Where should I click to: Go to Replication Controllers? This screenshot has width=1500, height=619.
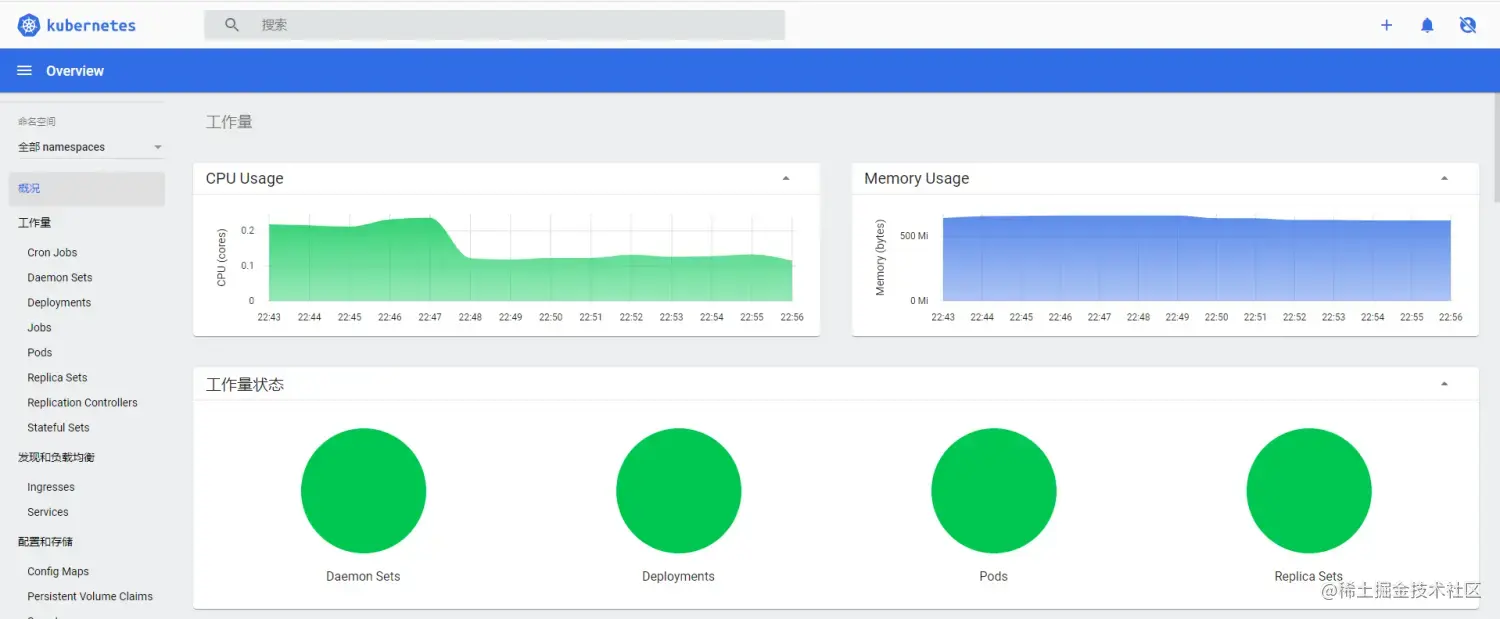(x=82, y=403)
